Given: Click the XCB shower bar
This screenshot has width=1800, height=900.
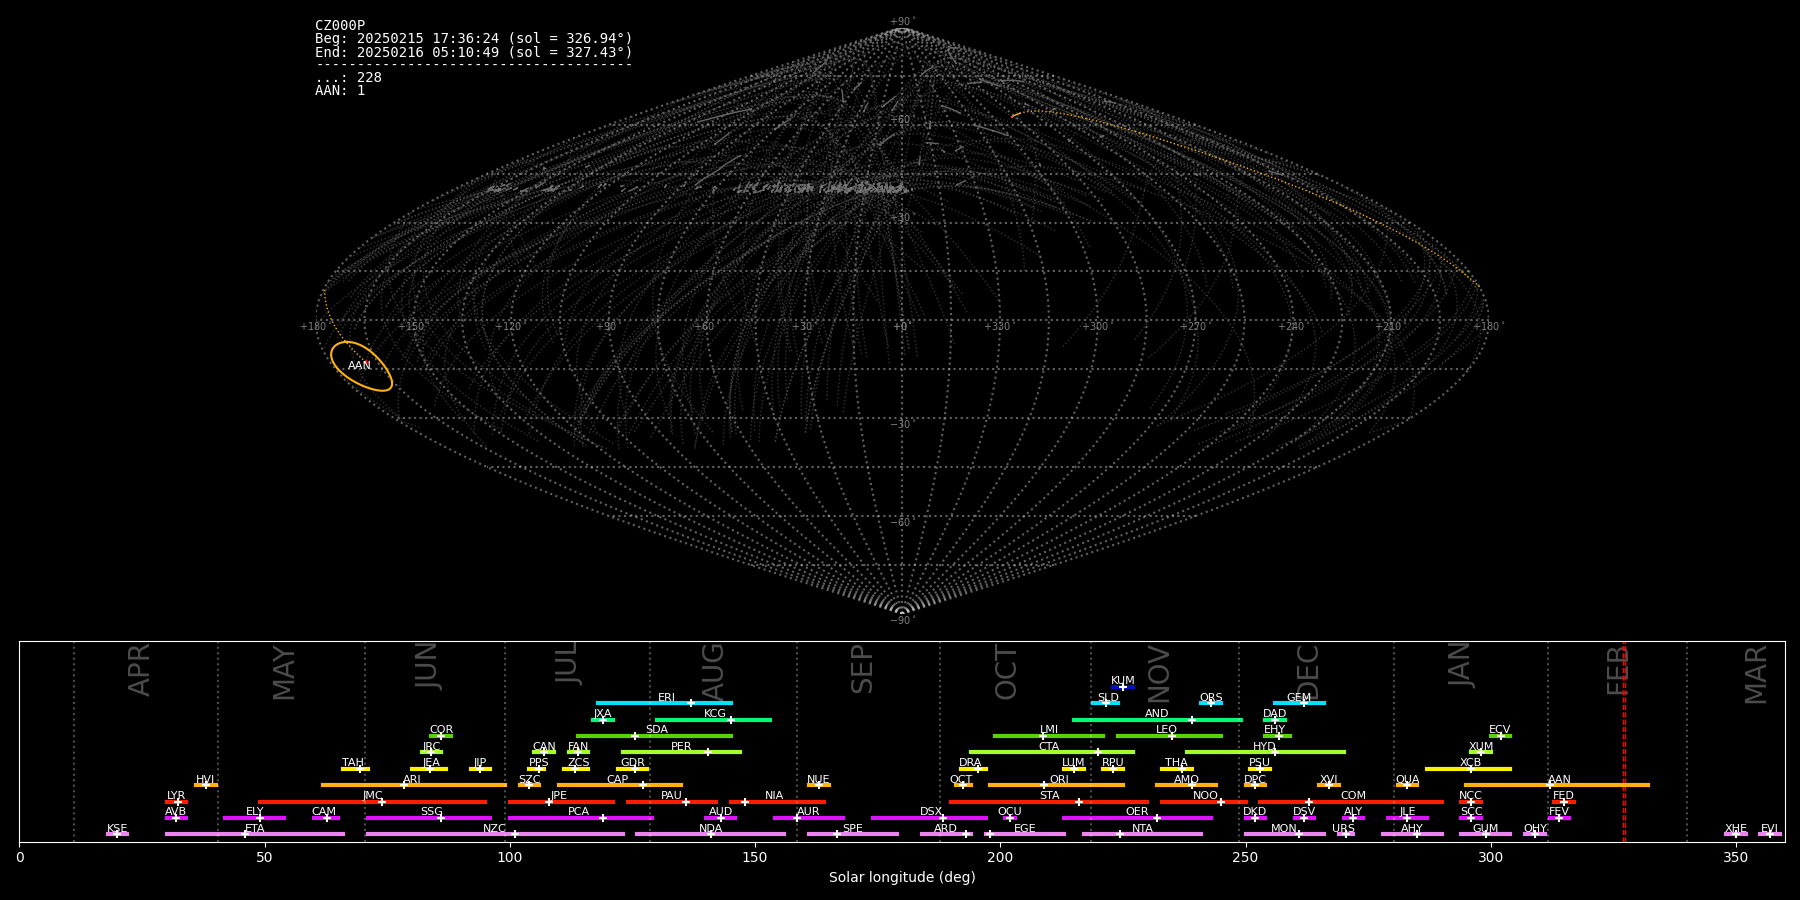Looking at the screenshot, I should pos(1468,769).
